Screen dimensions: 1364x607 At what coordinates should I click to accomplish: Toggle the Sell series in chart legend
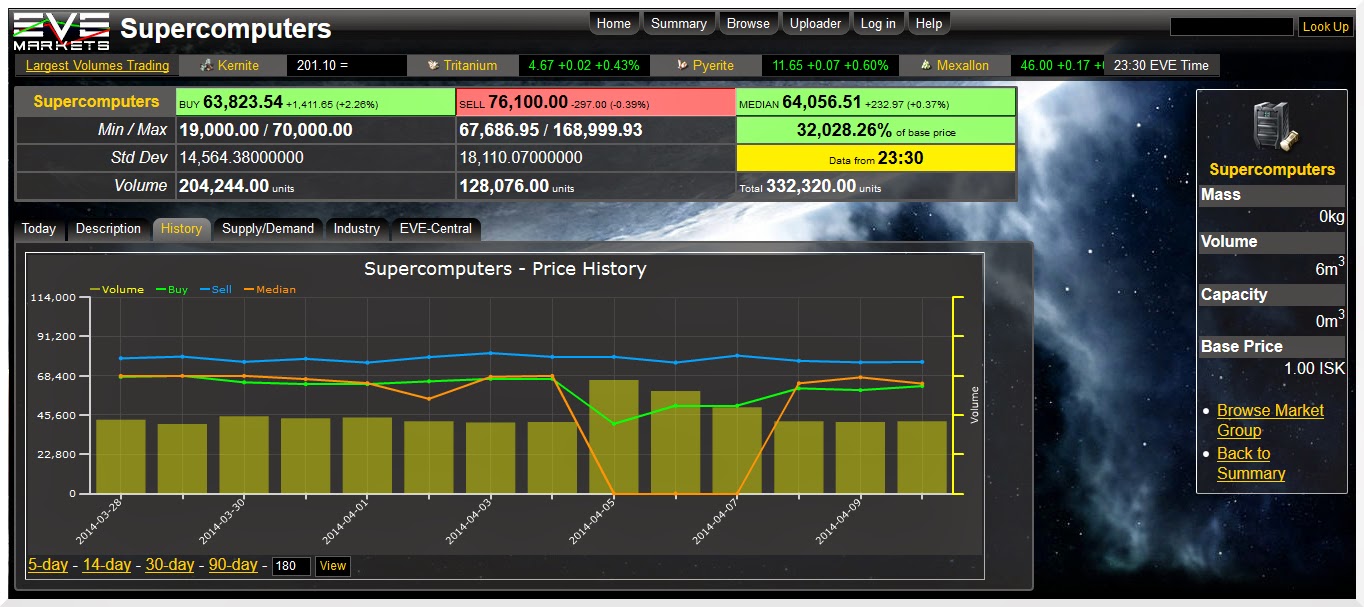point(214,290)
